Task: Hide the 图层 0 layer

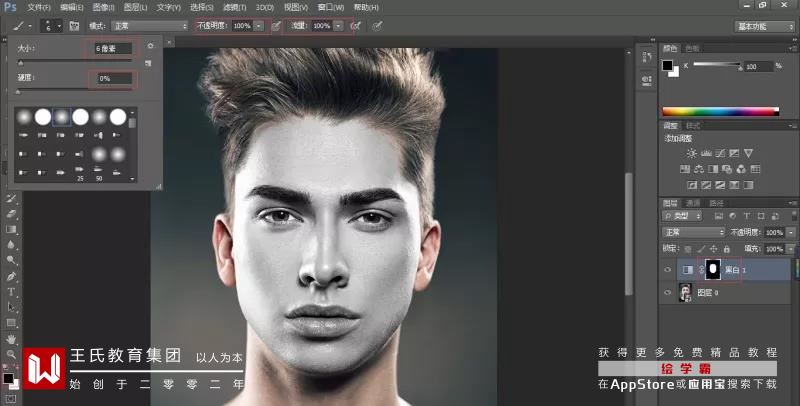Action: [x=667, y=293]
